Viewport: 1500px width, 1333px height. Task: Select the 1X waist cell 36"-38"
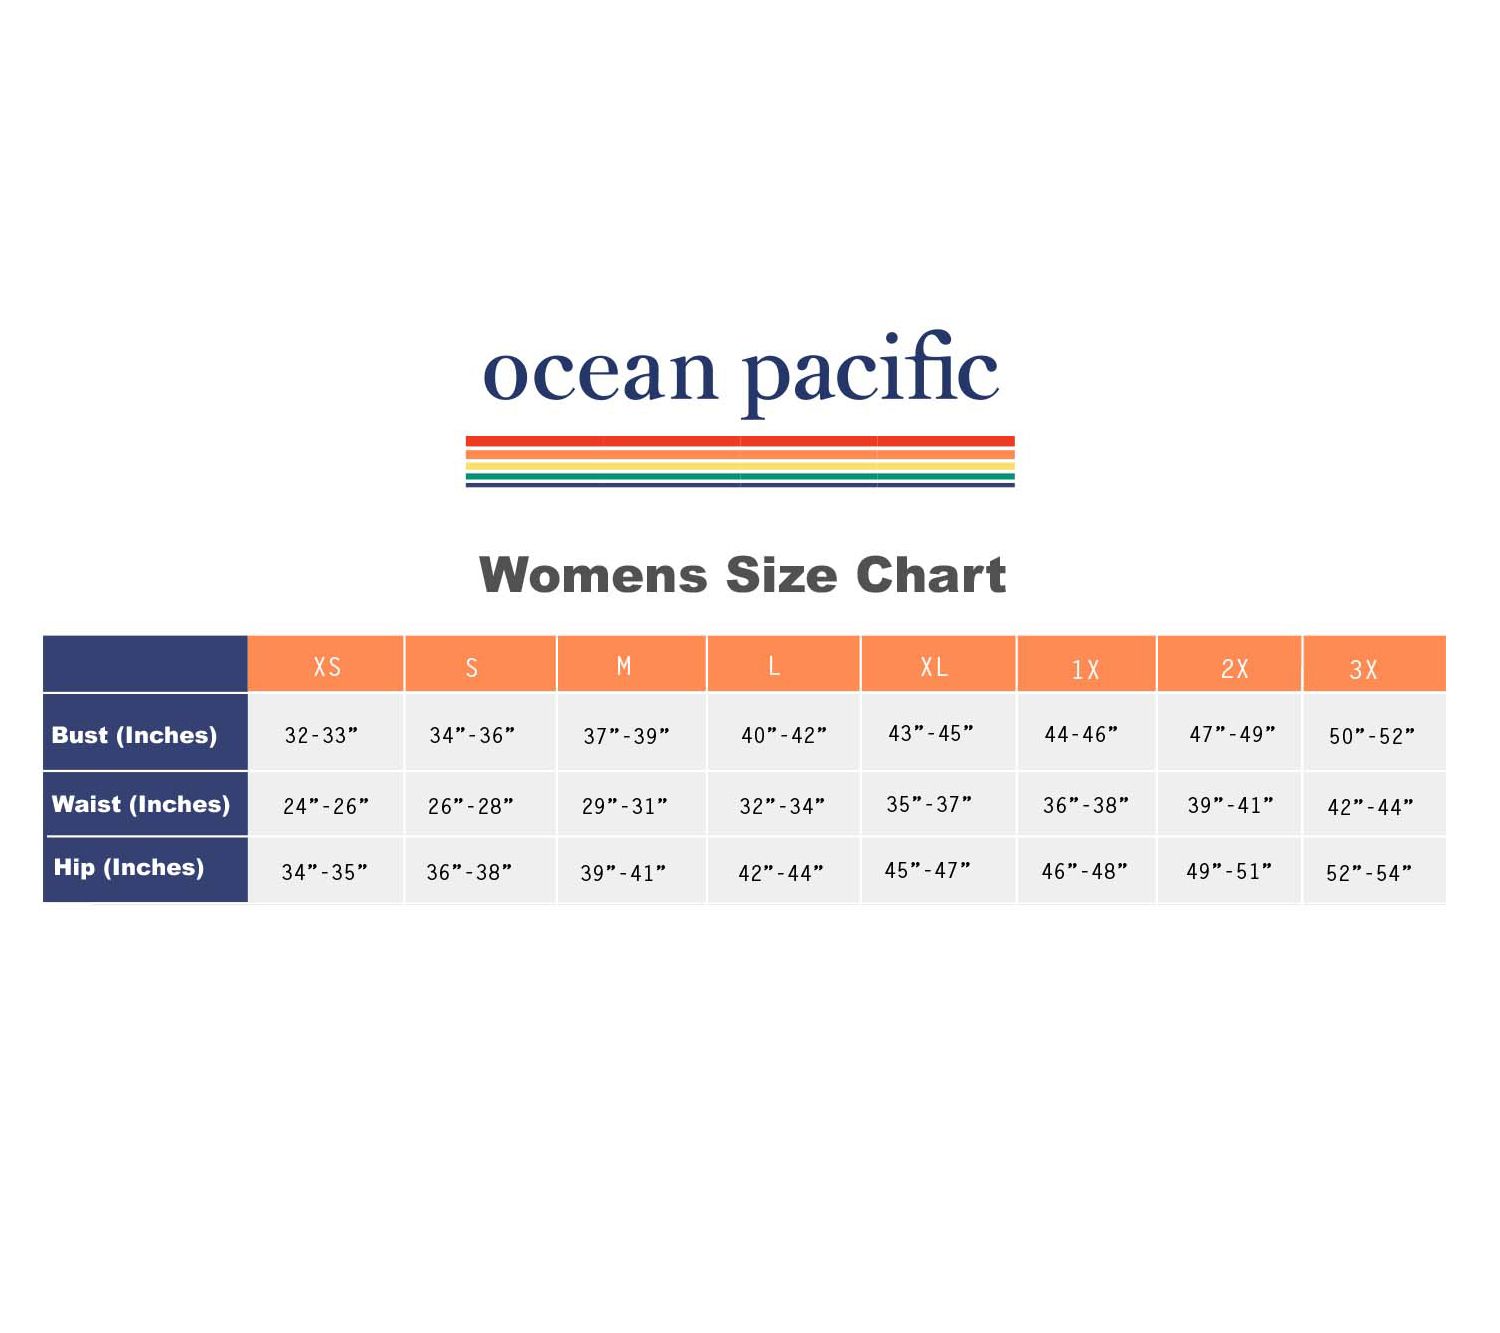tap(1086, 805)
